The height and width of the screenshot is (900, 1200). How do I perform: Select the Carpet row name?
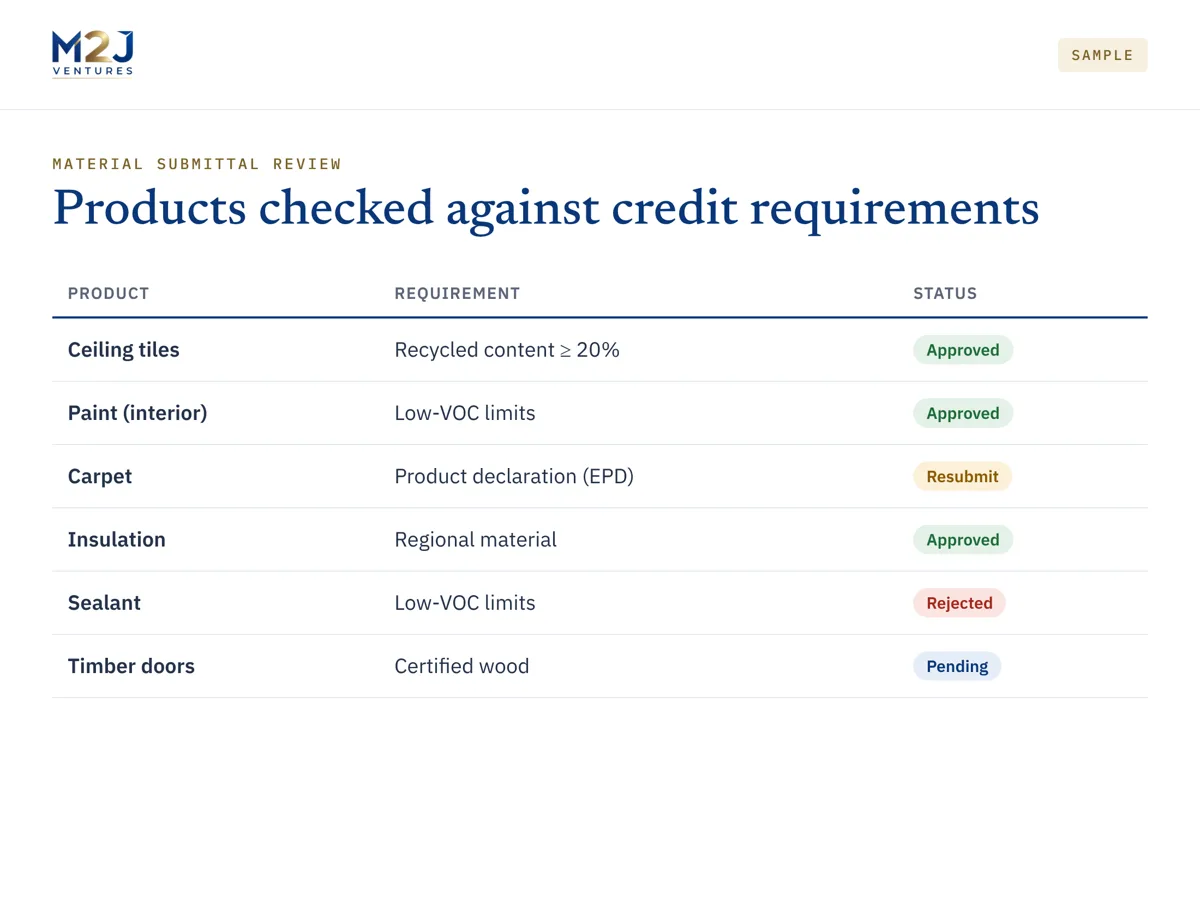(100, 477)
